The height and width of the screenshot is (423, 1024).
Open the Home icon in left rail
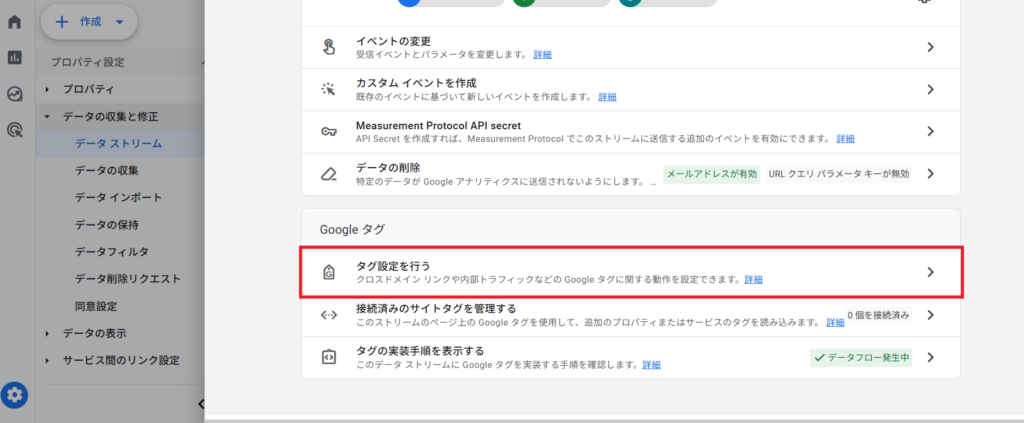(14, 22)
